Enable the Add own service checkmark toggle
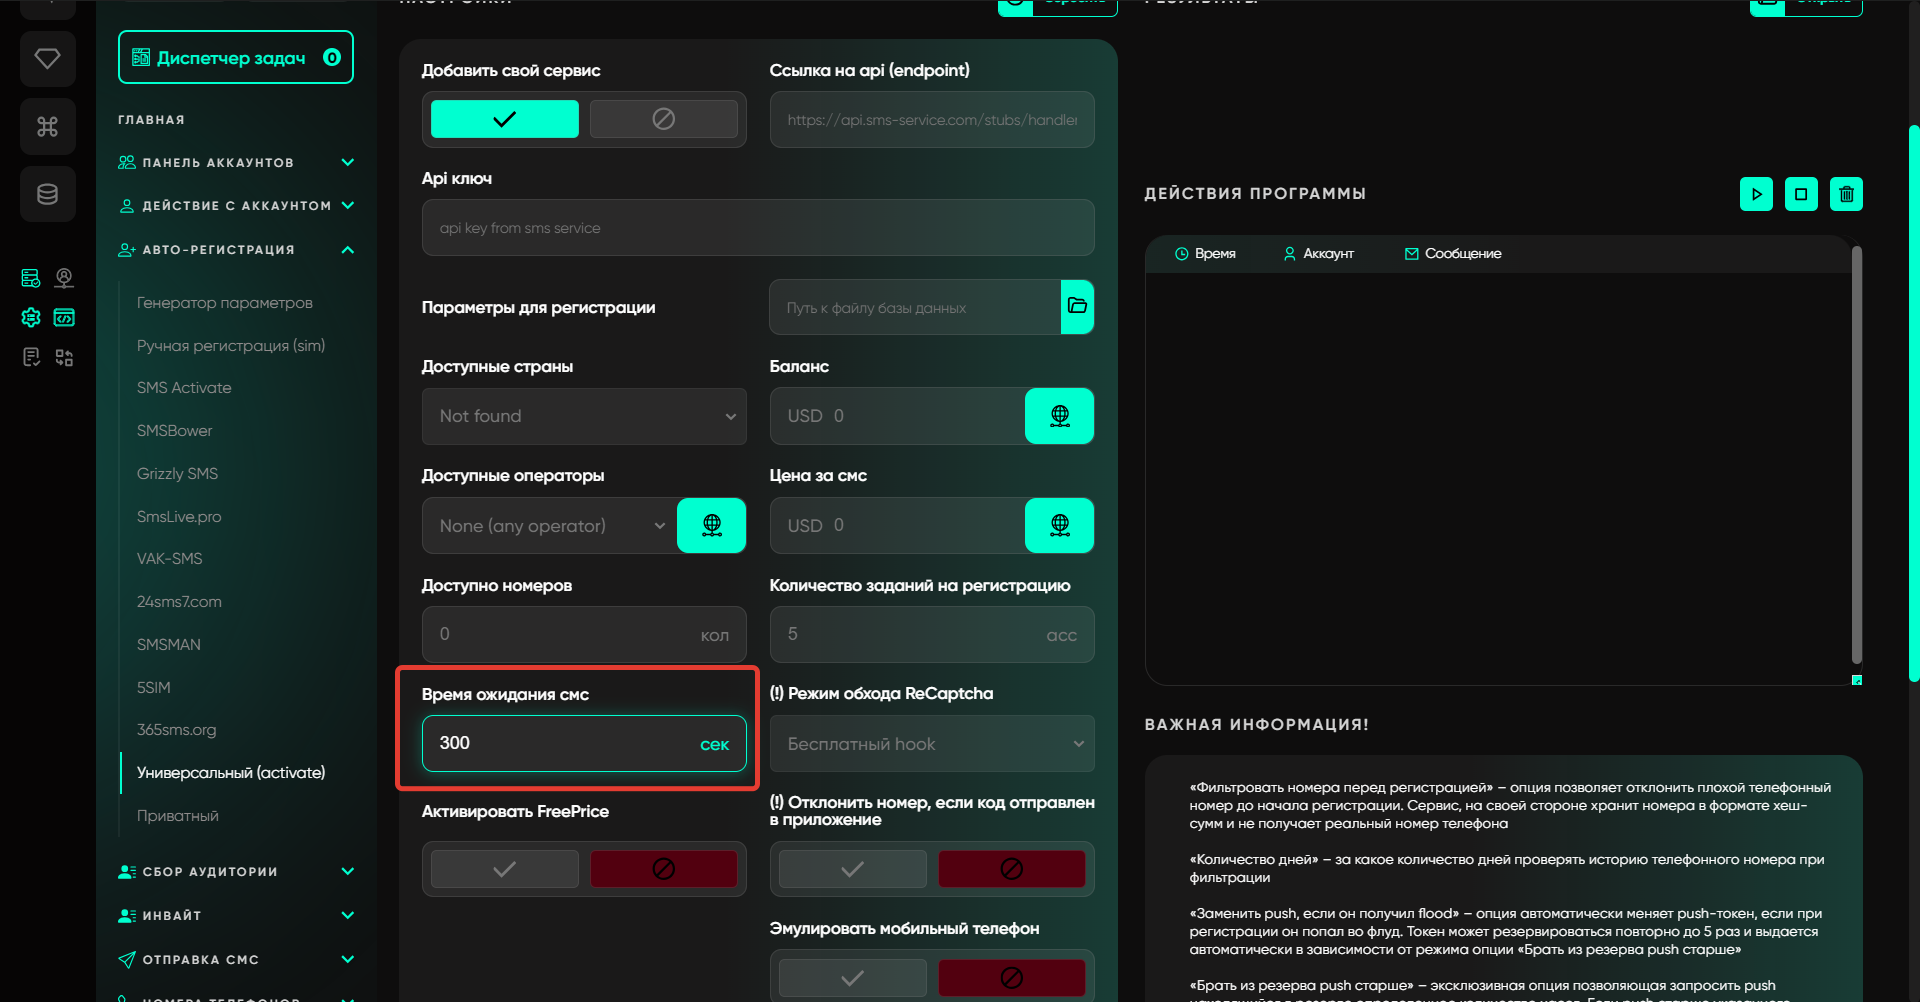This screenshot has height=1002, width=1920. pos(505,119)
